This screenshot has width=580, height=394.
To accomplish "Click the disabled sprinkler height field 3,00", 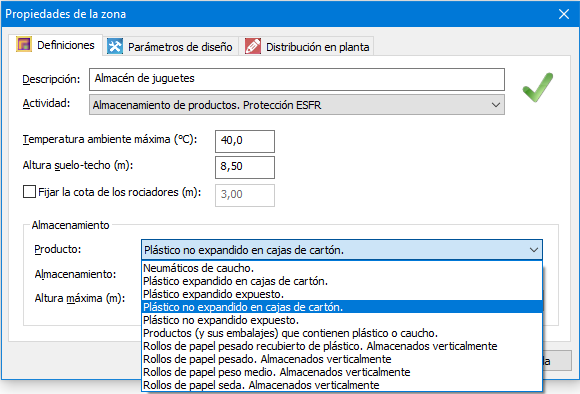I will coord(245,195).
